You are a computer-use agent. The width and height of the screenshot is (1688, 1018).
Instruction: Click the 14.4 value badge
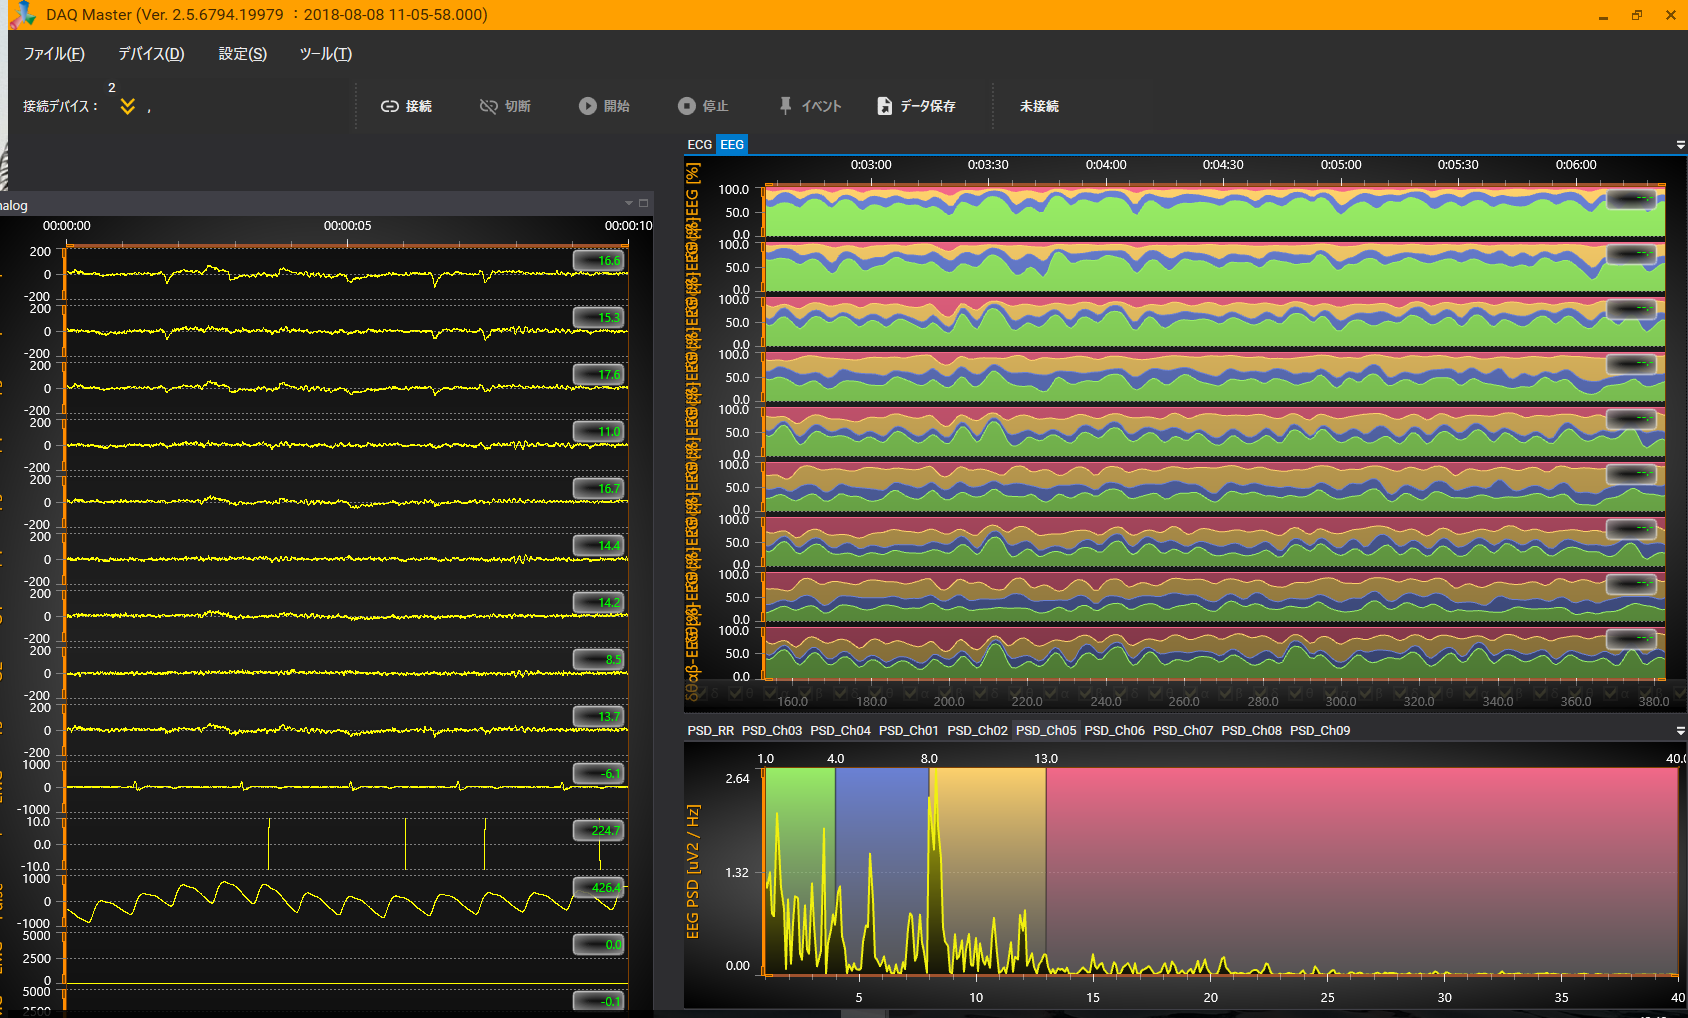click(599, 546)
